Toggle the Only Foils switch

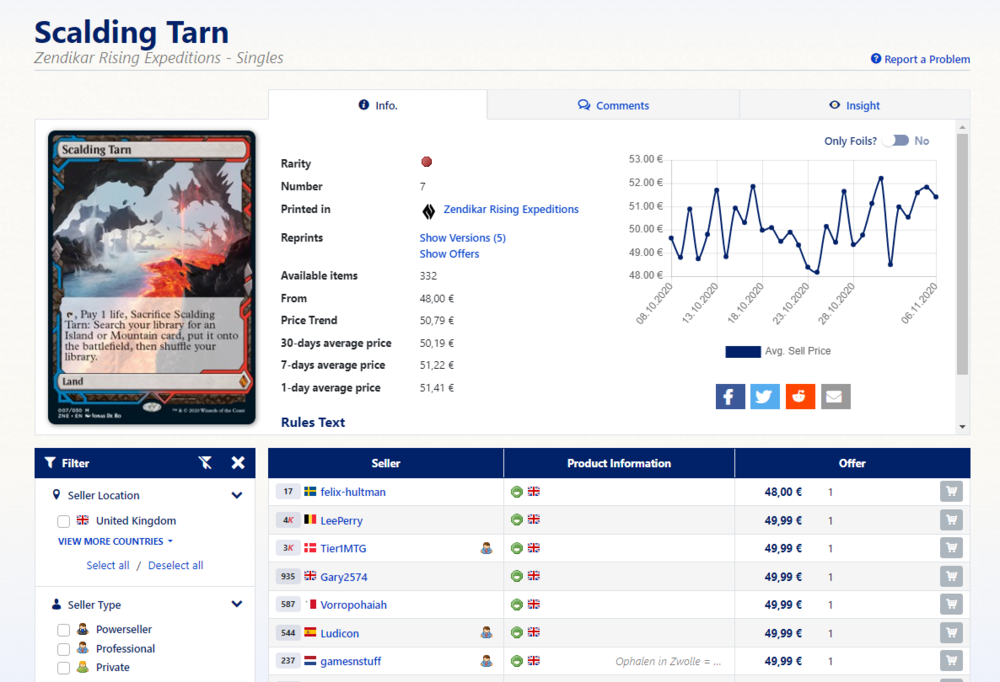click(x=896, y=141)
